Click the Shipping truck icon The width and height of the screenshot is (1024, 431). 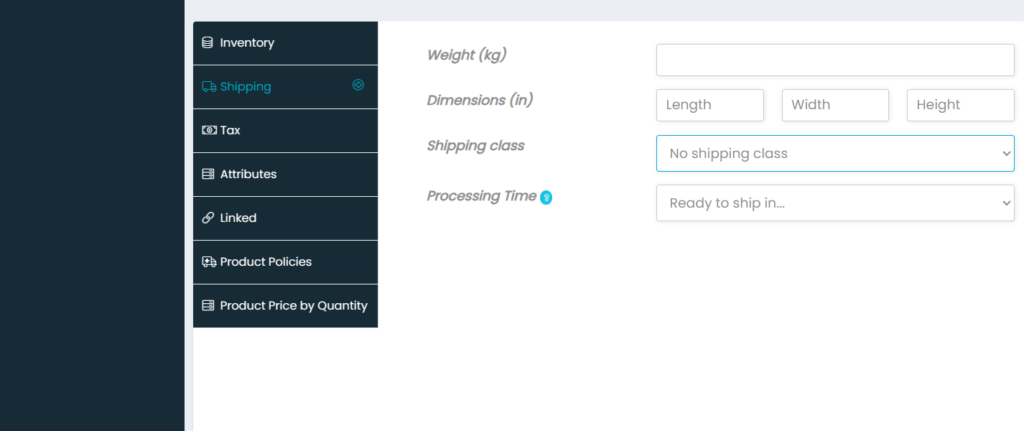pyautogui.click(x=208, y=87)
